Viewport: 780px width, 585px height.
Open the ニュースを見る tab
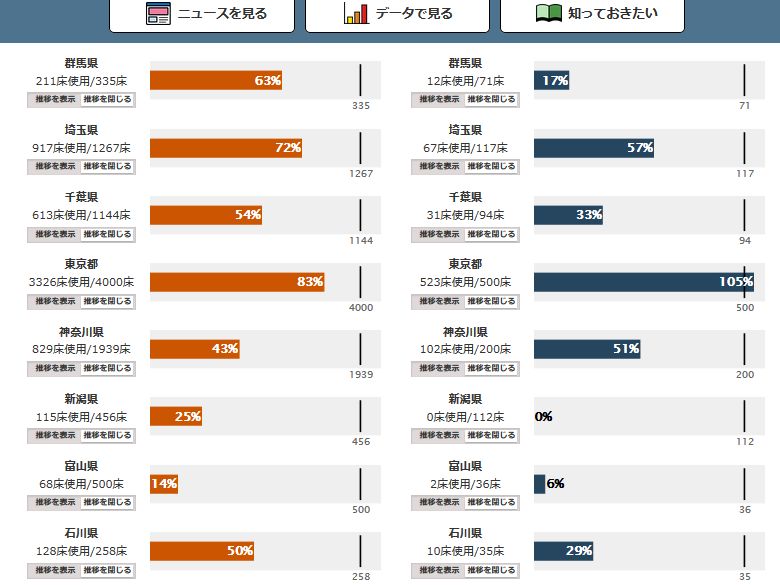202,14
